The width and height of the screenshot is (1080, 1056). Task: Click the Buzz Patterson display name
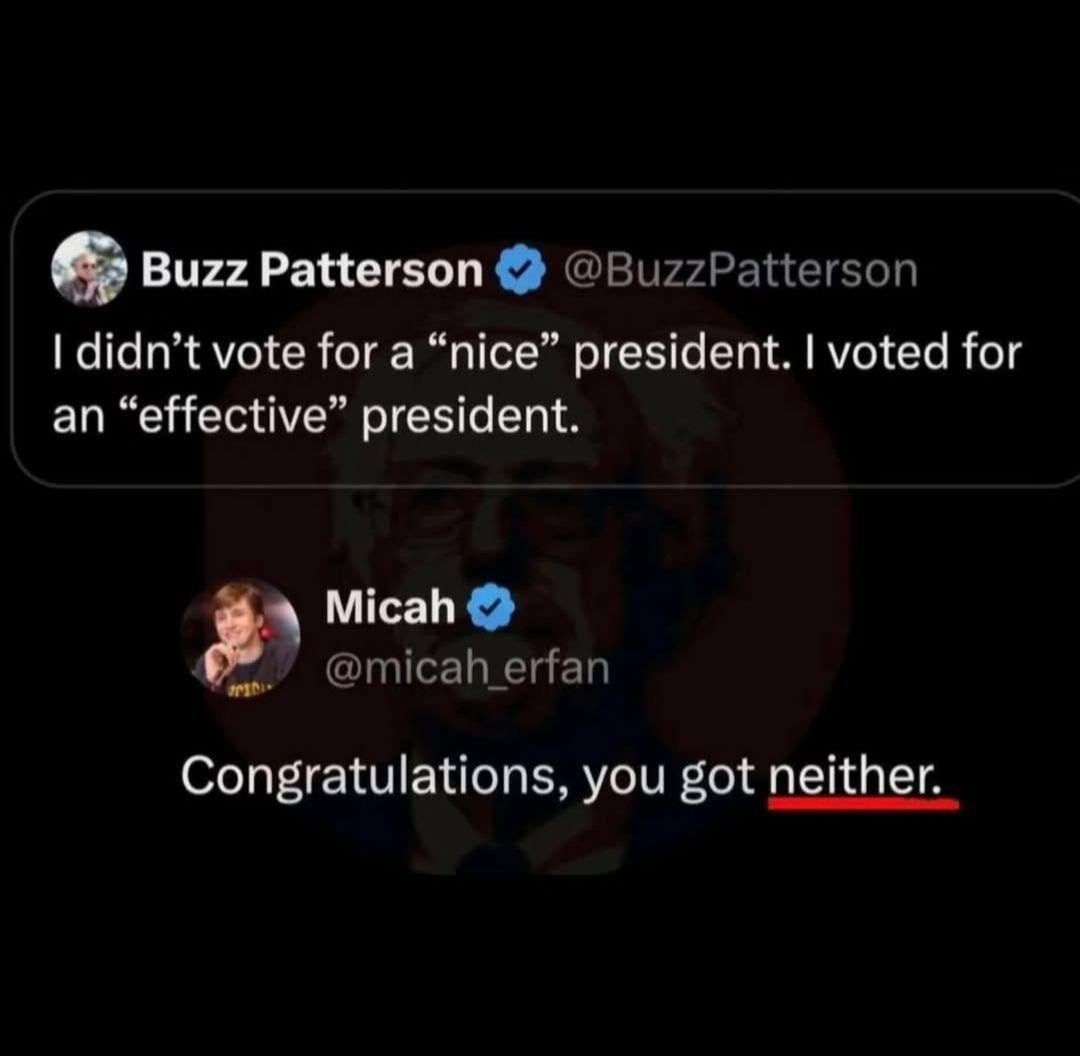312,270
